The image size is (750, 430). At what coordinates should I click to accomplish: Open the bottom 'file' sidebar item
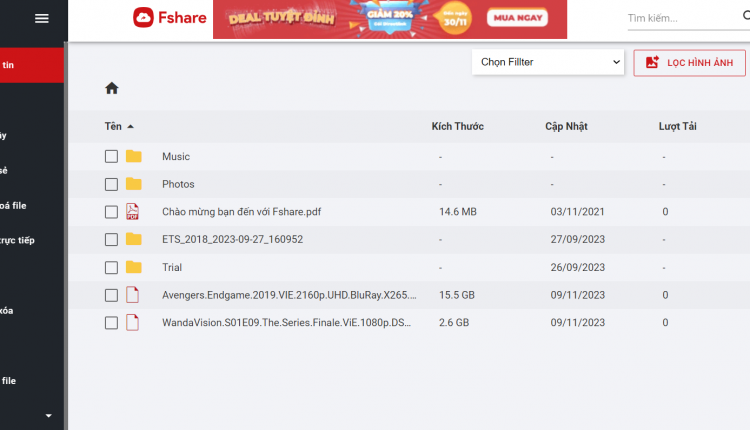[x=9, y=381]
